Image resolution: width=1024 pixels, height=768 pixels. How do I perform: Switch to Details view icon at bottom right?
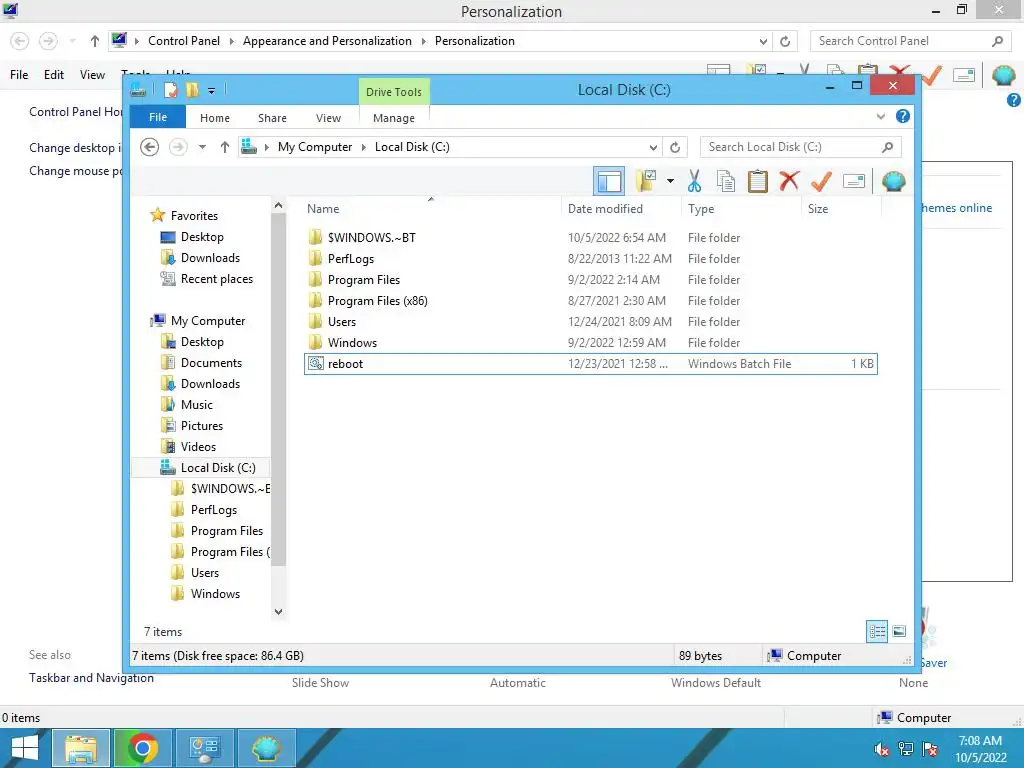[877, 631]
